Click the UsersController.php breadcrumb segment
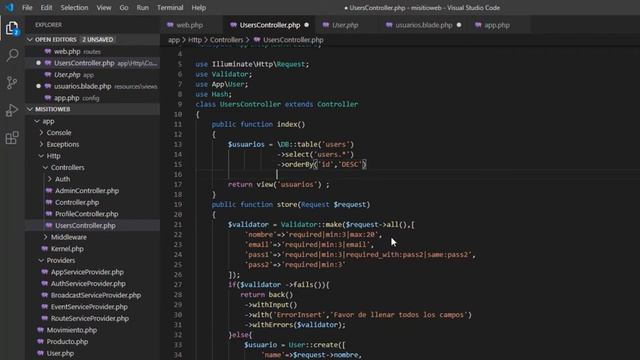640x360 pixels. click(293, 40)
